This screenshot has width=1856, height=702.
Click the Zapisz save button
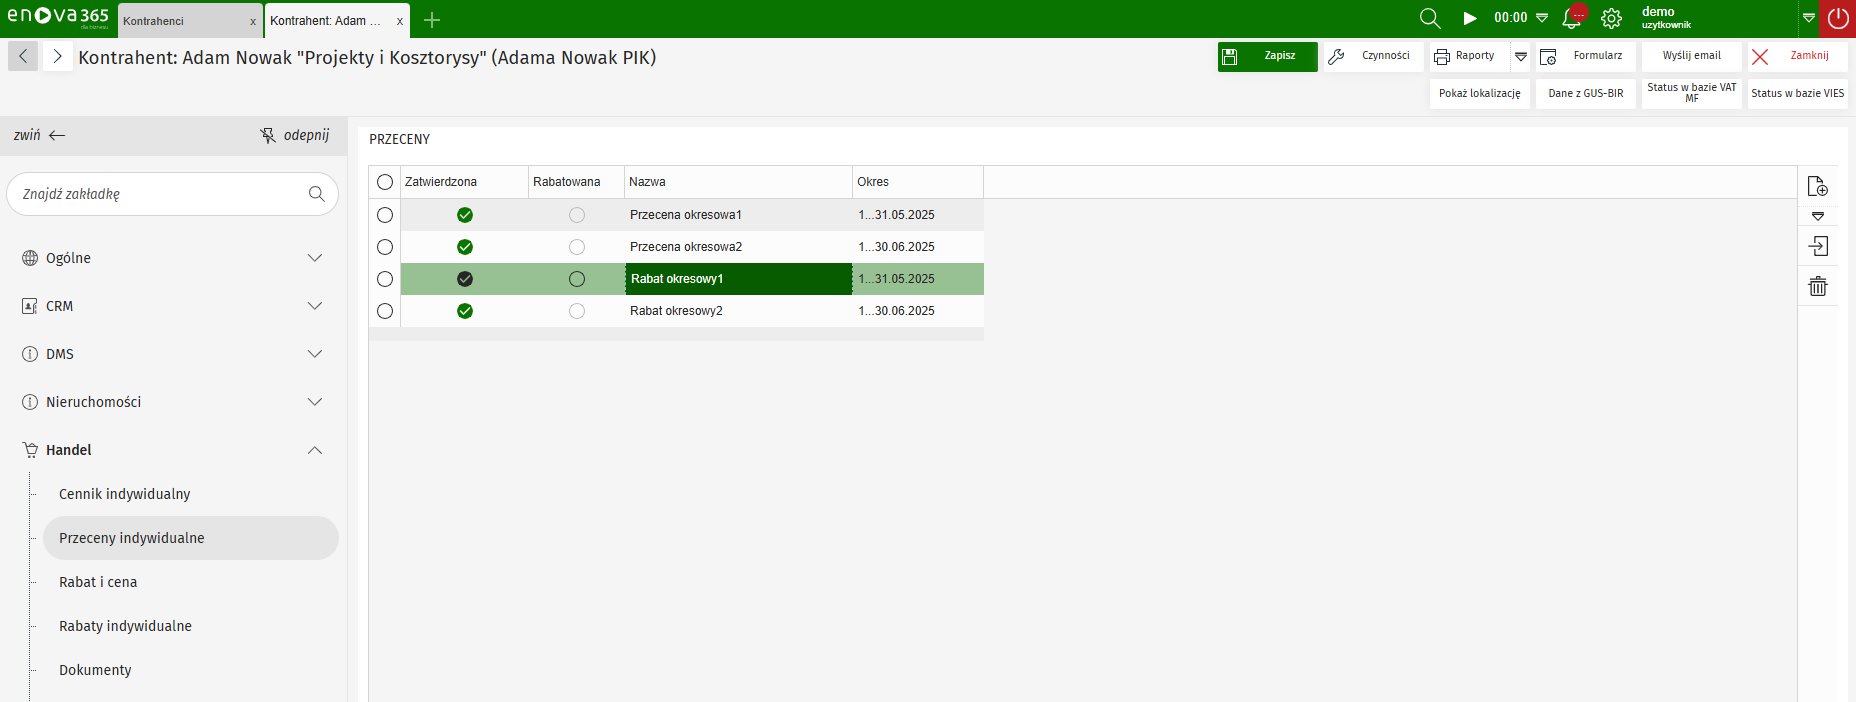coord(1267,56)
